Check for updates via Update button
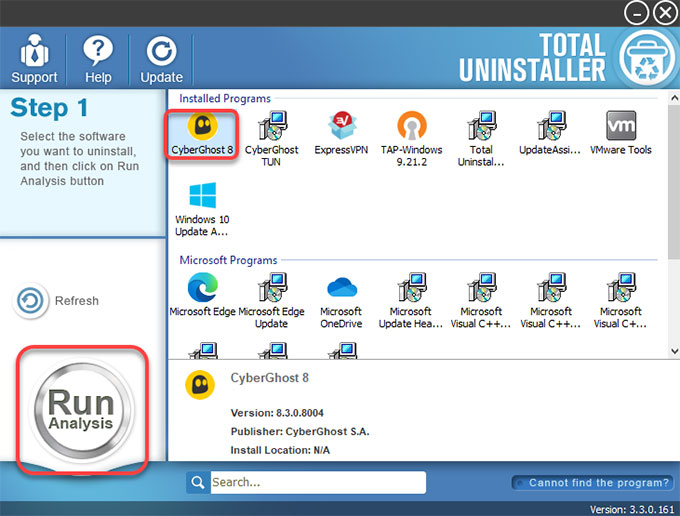Viewport: 680px width, 516px height. tap(161, 59)
